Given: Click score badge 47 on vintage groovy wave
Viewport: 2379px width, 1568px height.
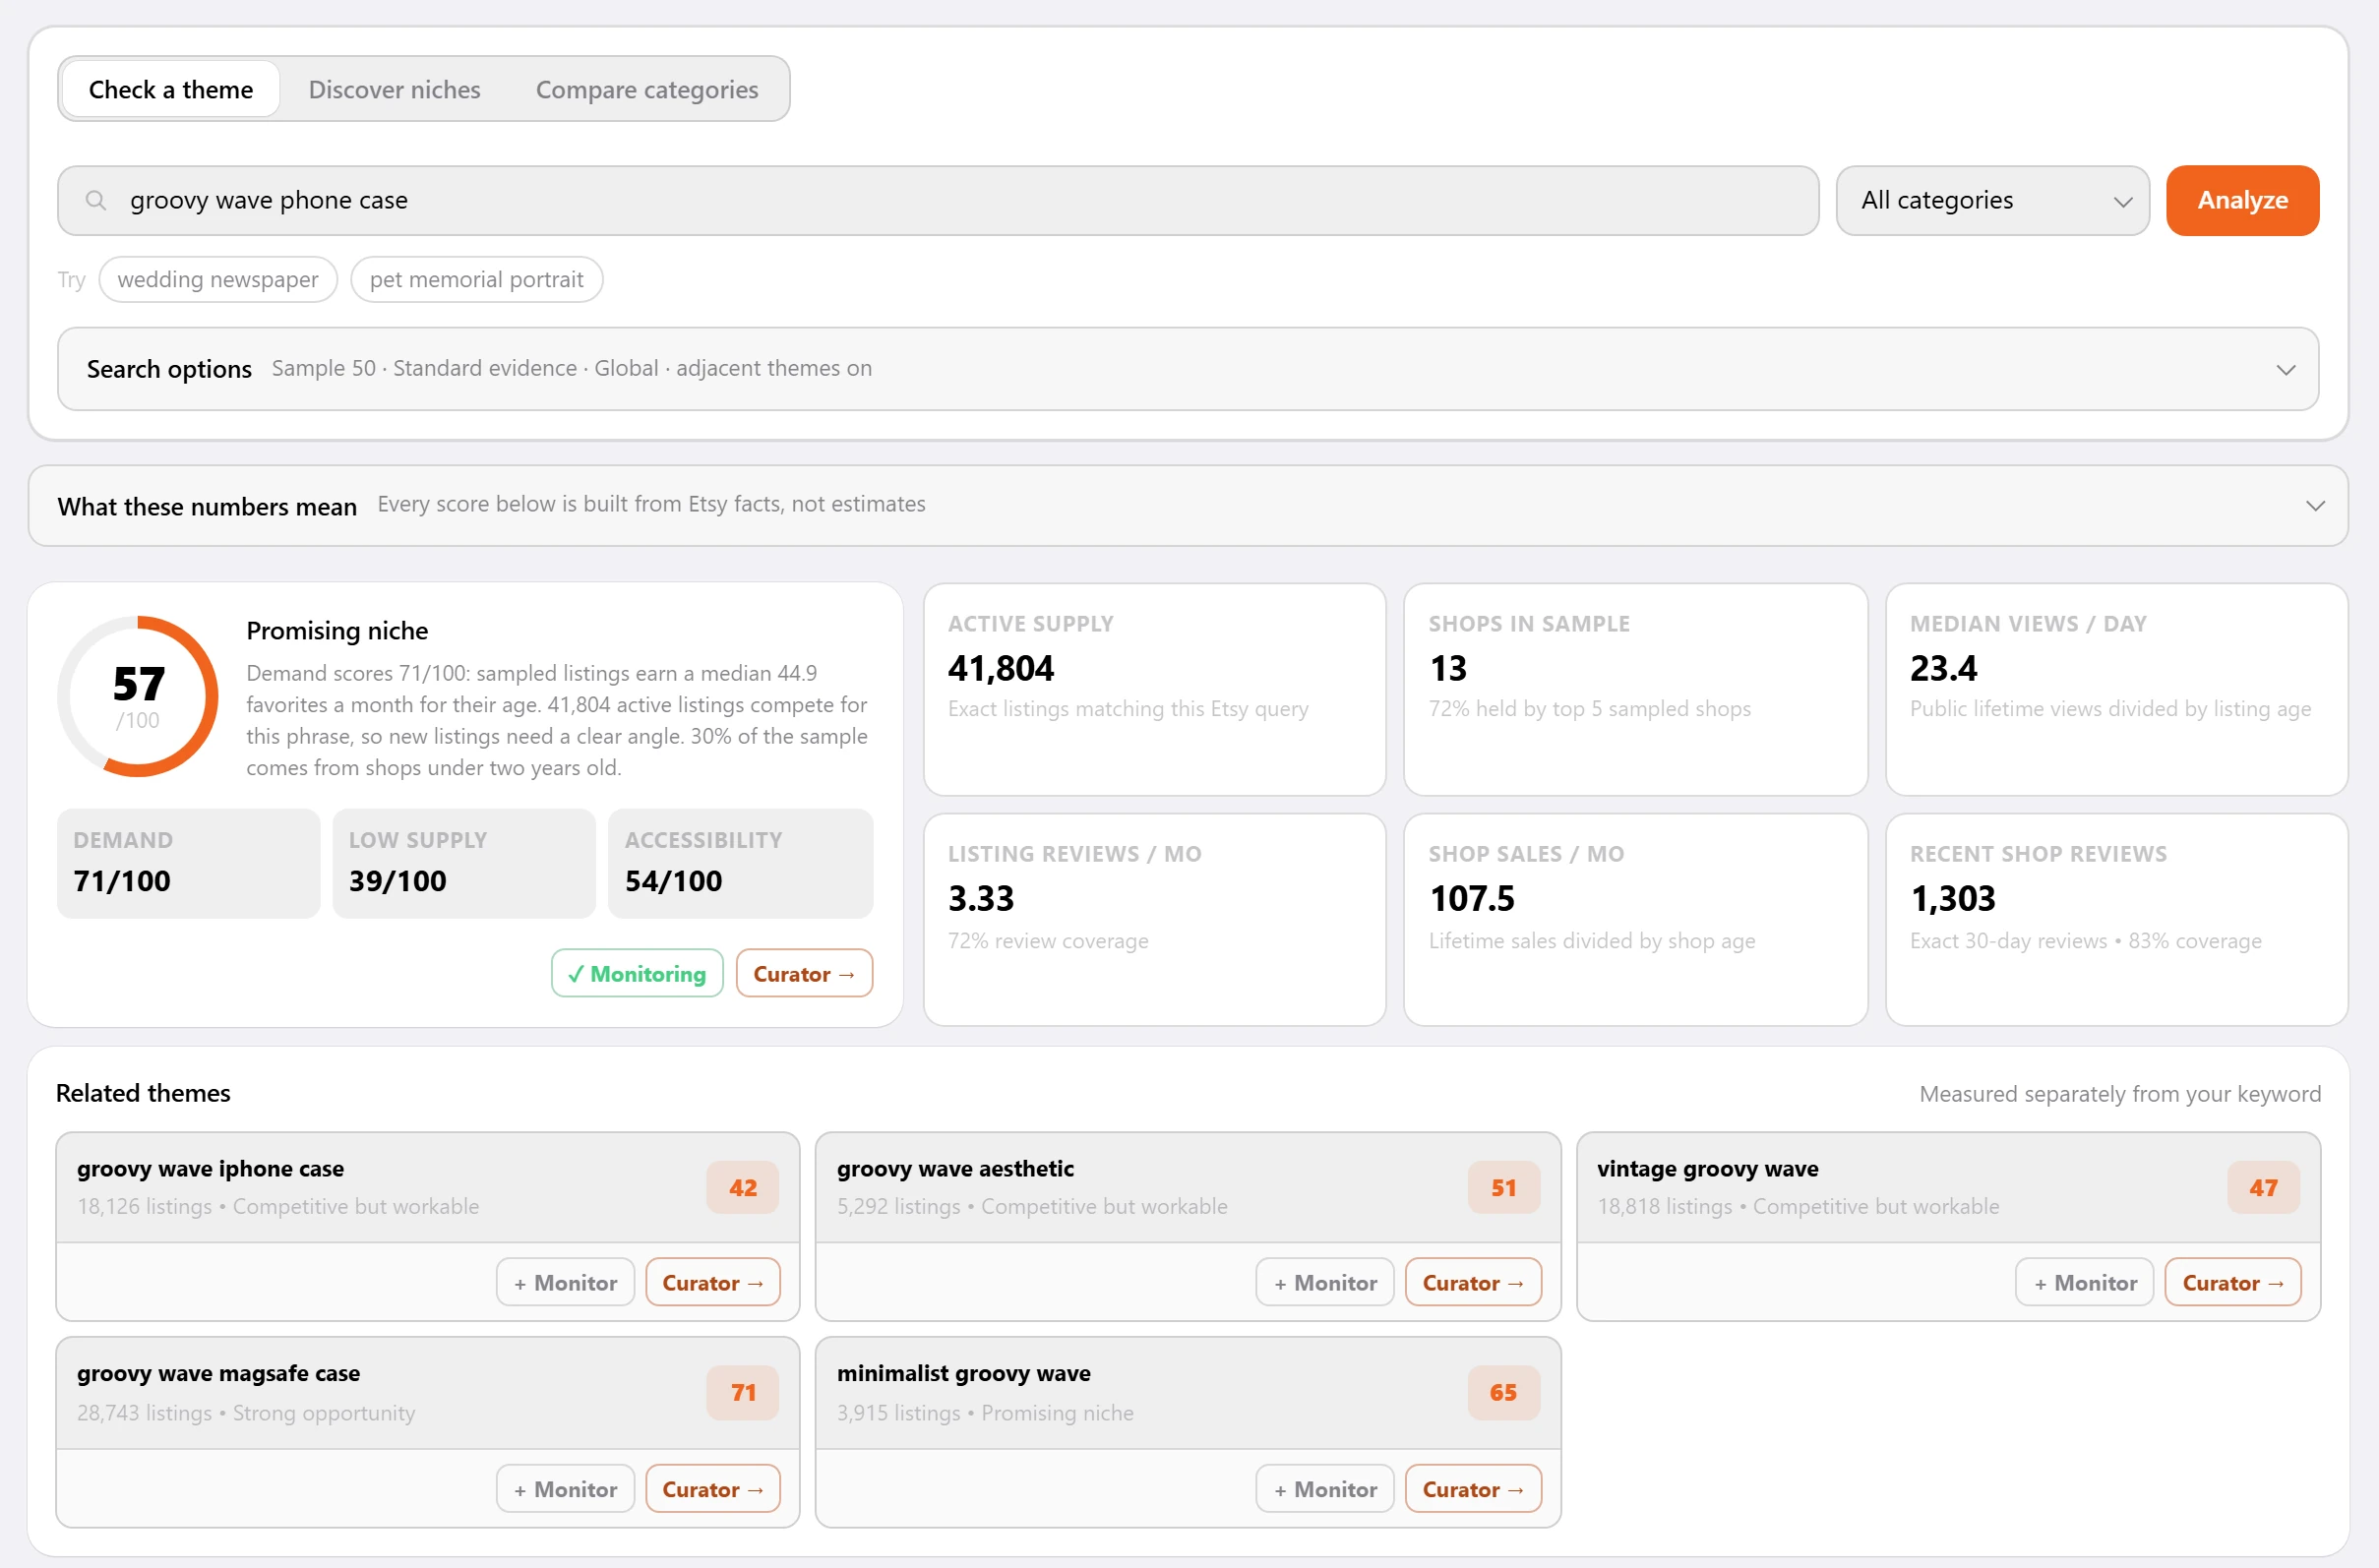Looking at the screenshot, I should [2262, 1187].
